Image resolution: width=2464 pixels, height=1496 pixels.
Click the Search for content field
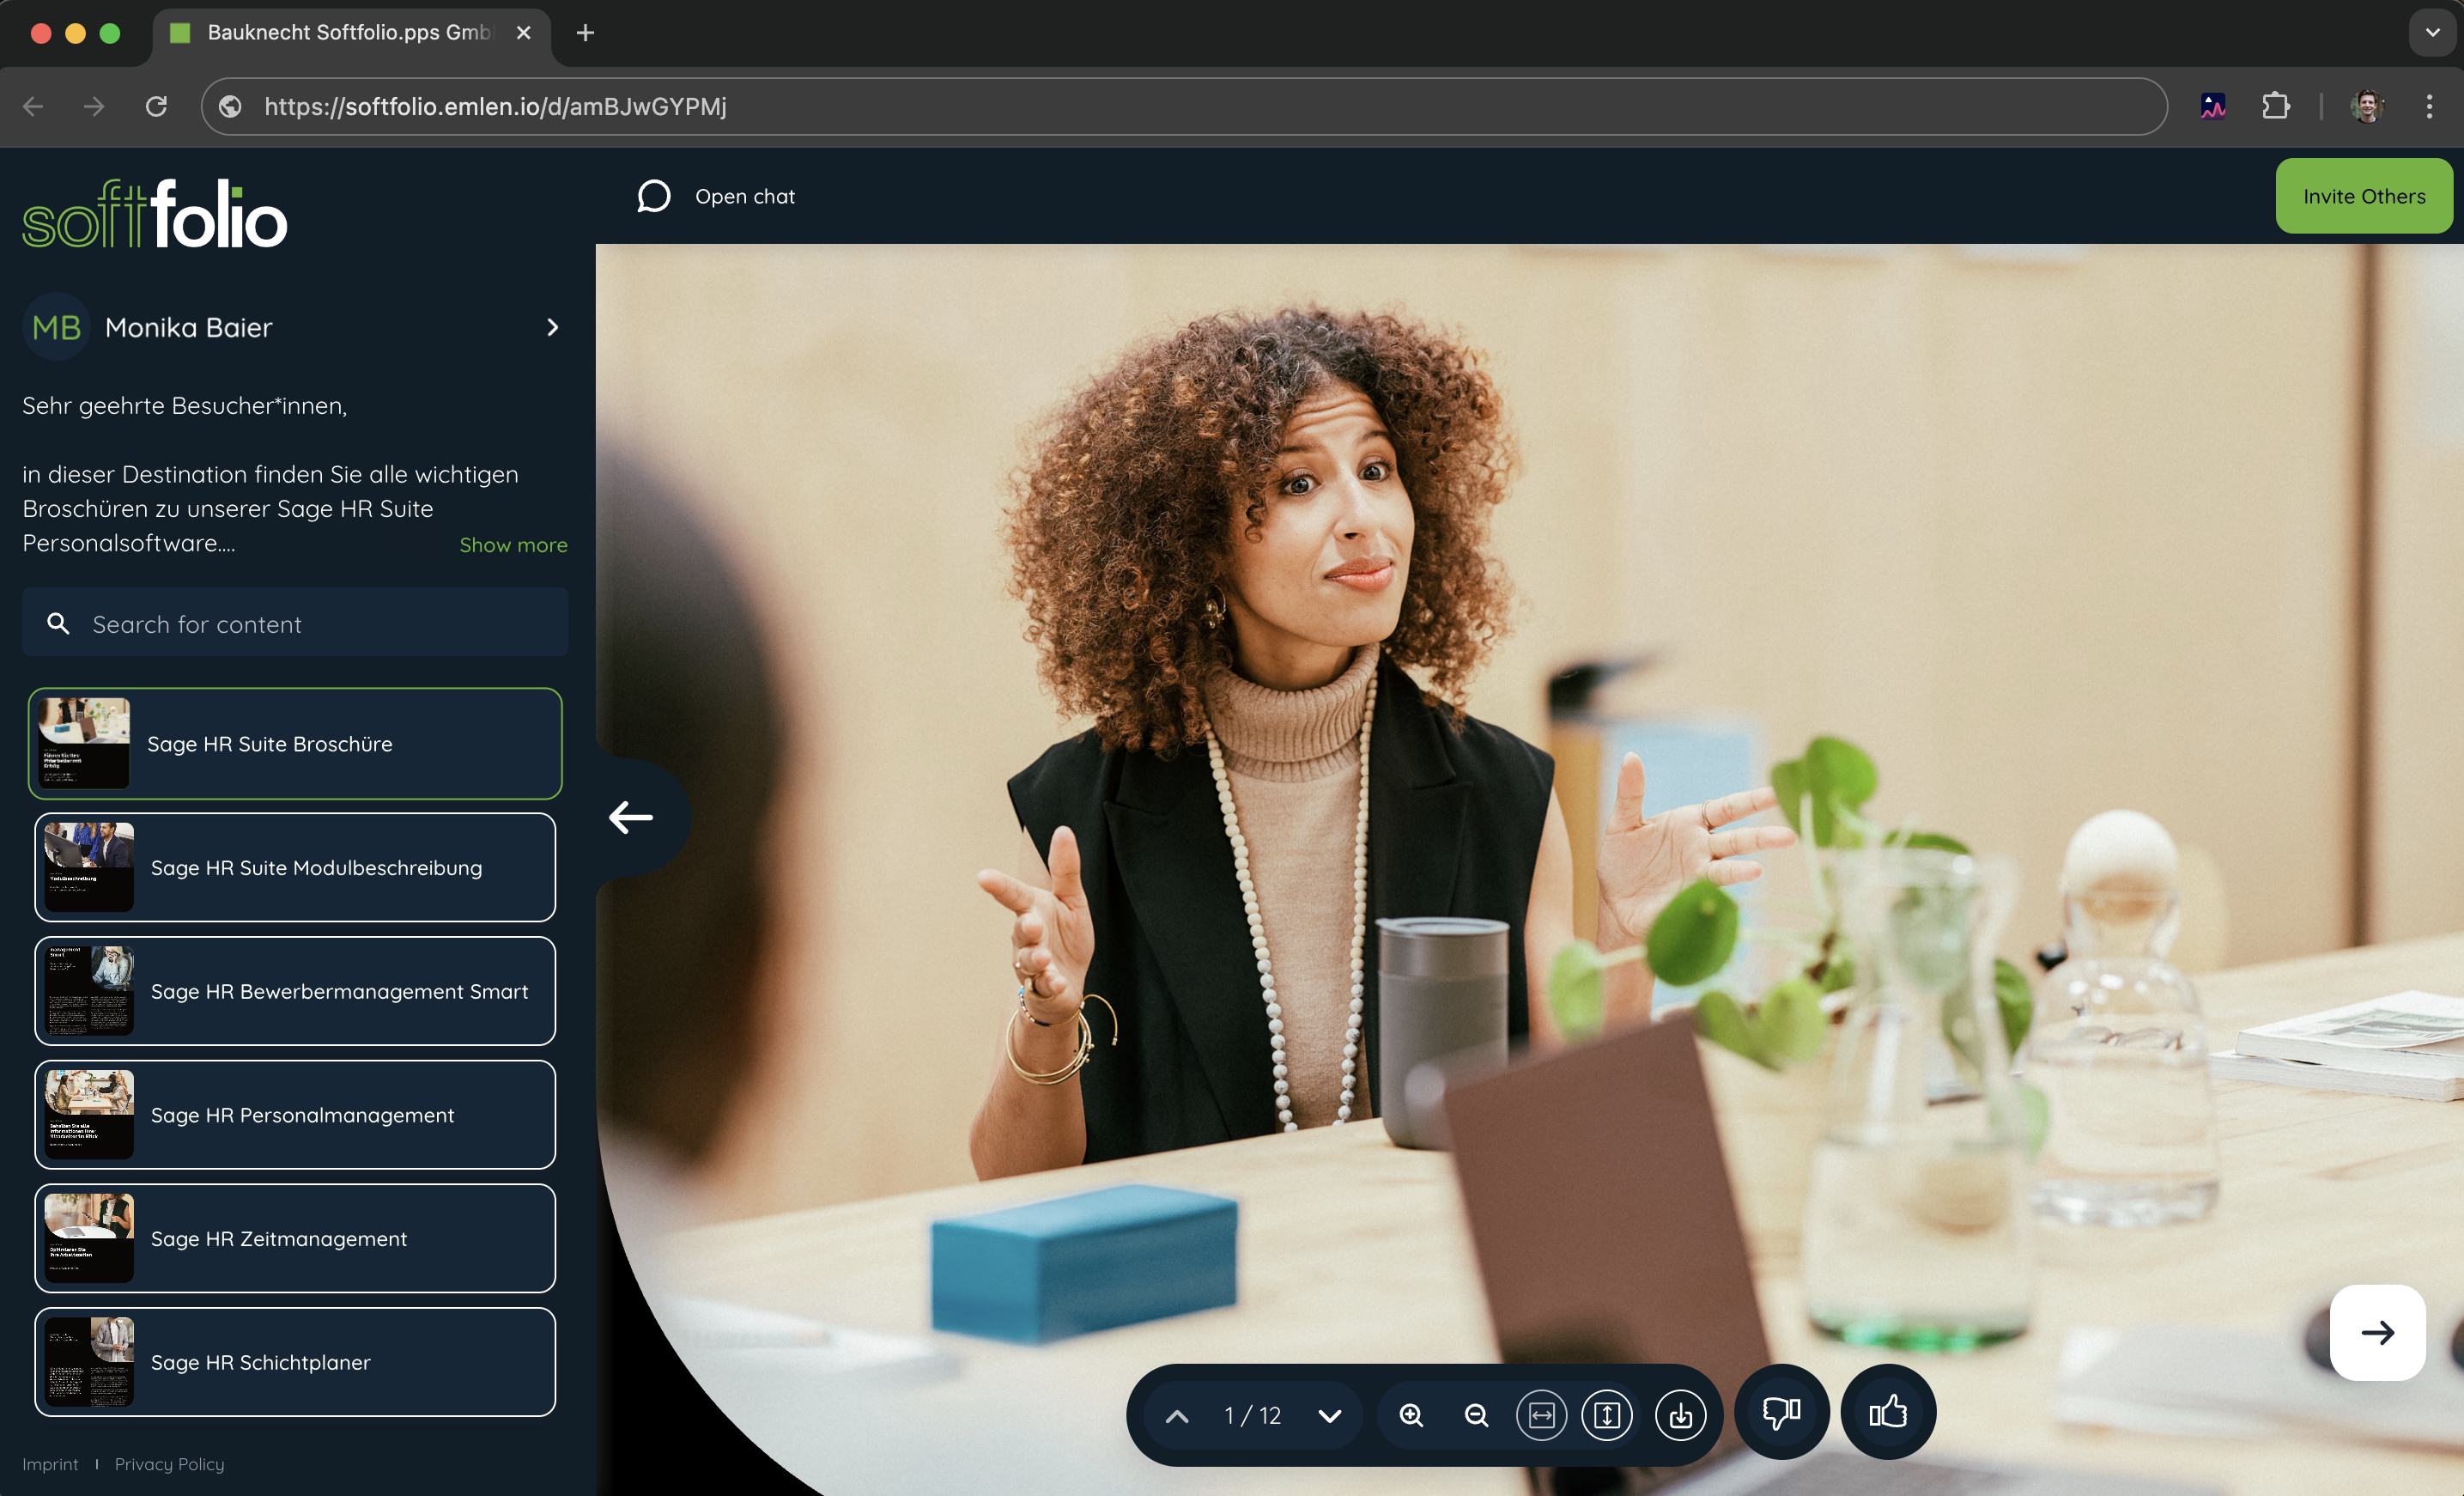pos(295,623)
